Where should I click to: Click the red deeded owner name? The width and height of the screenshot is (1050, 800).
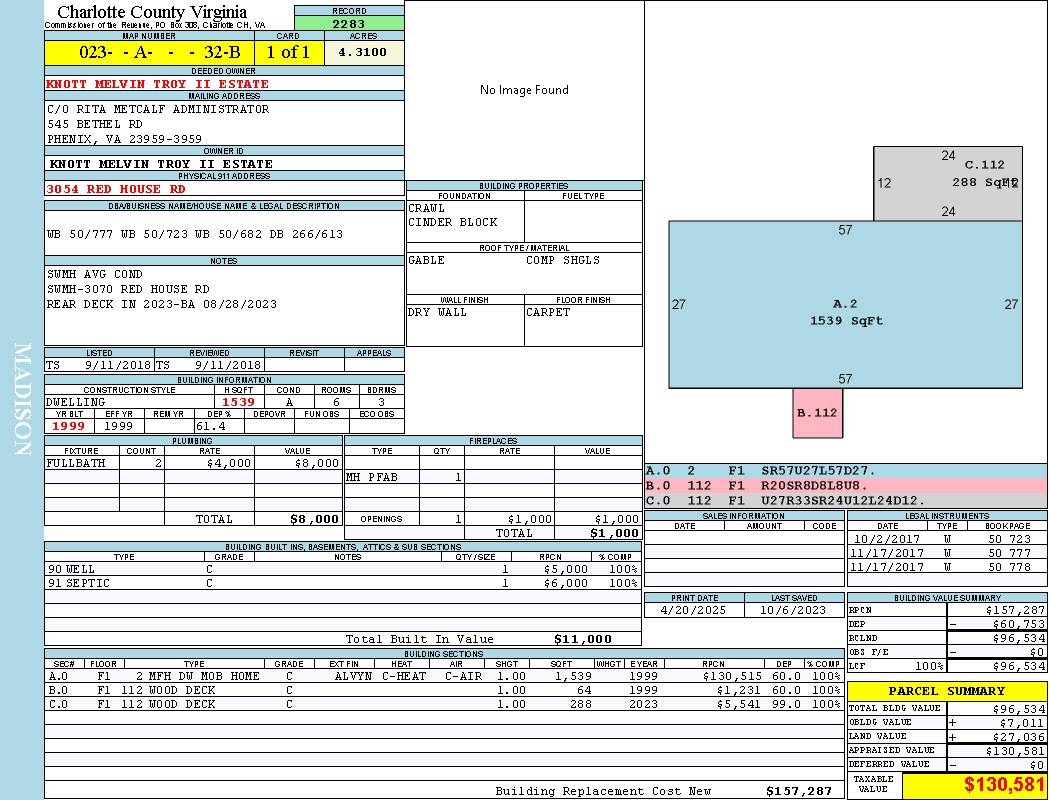[158, 84]
